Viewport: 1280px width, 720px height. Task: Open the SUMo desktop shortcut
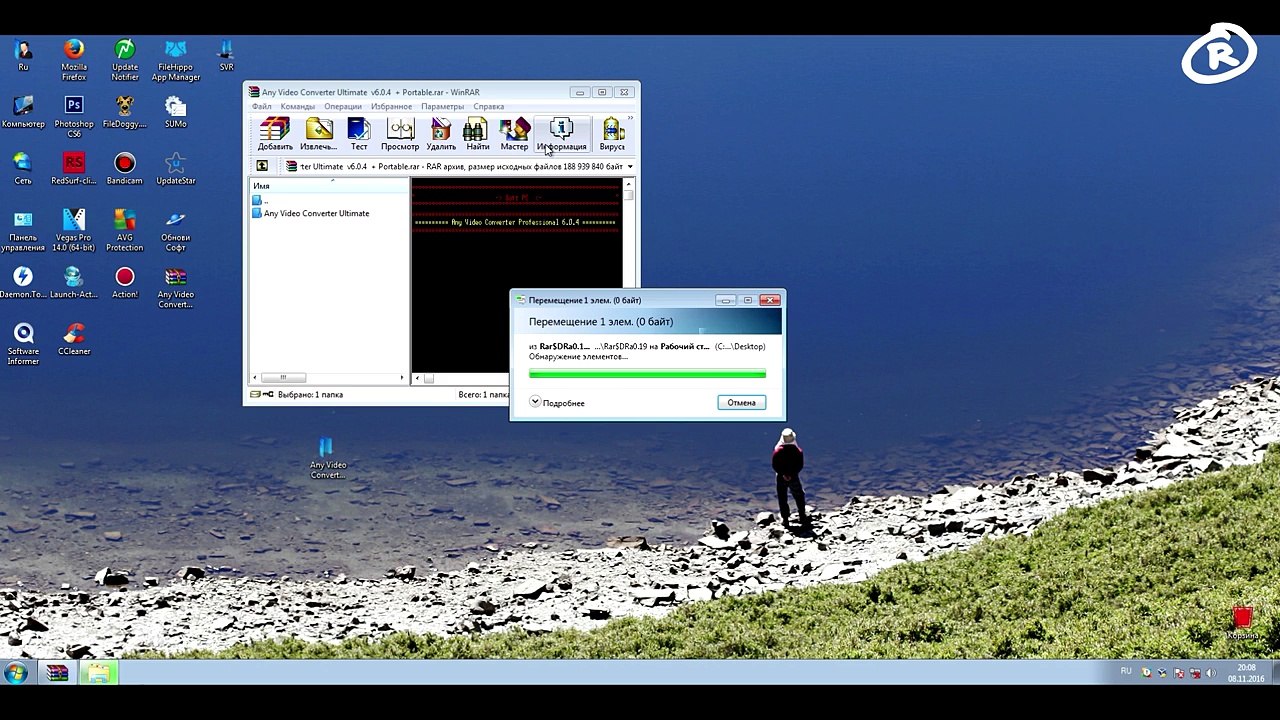point(176,112)
